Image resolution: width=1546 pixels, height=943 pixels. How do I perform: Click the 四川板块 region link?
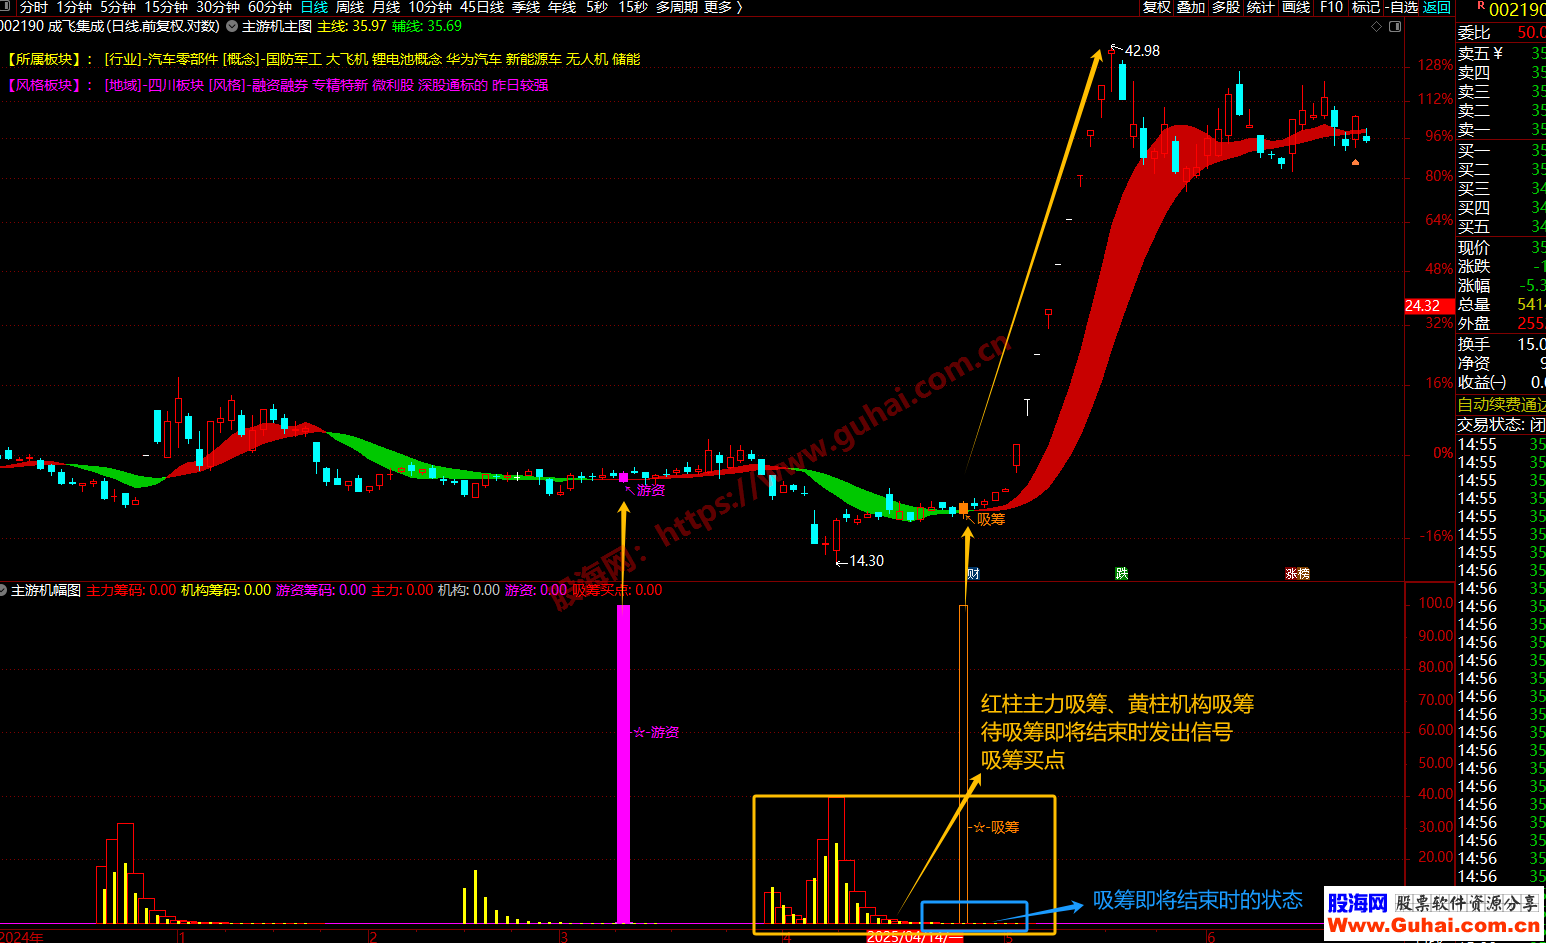click(176, 85)
